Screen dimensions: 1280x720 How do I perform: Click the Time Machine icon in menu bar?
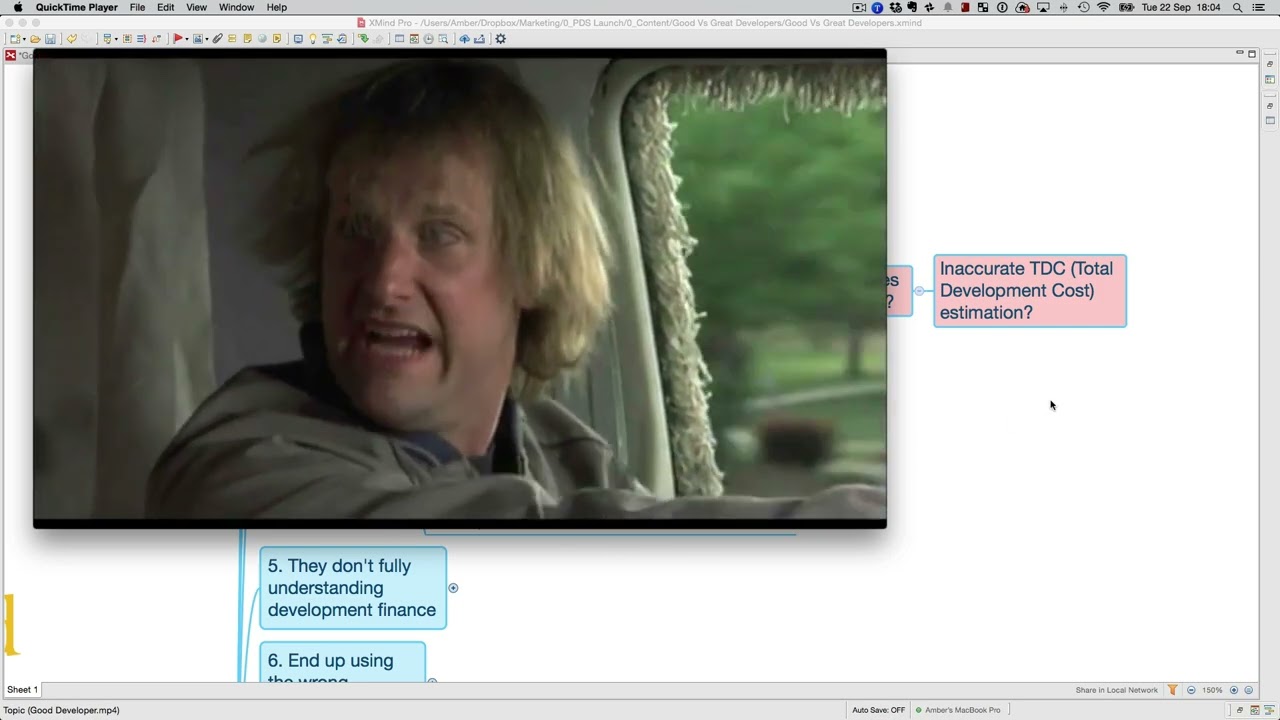(x=1083, y=7)
